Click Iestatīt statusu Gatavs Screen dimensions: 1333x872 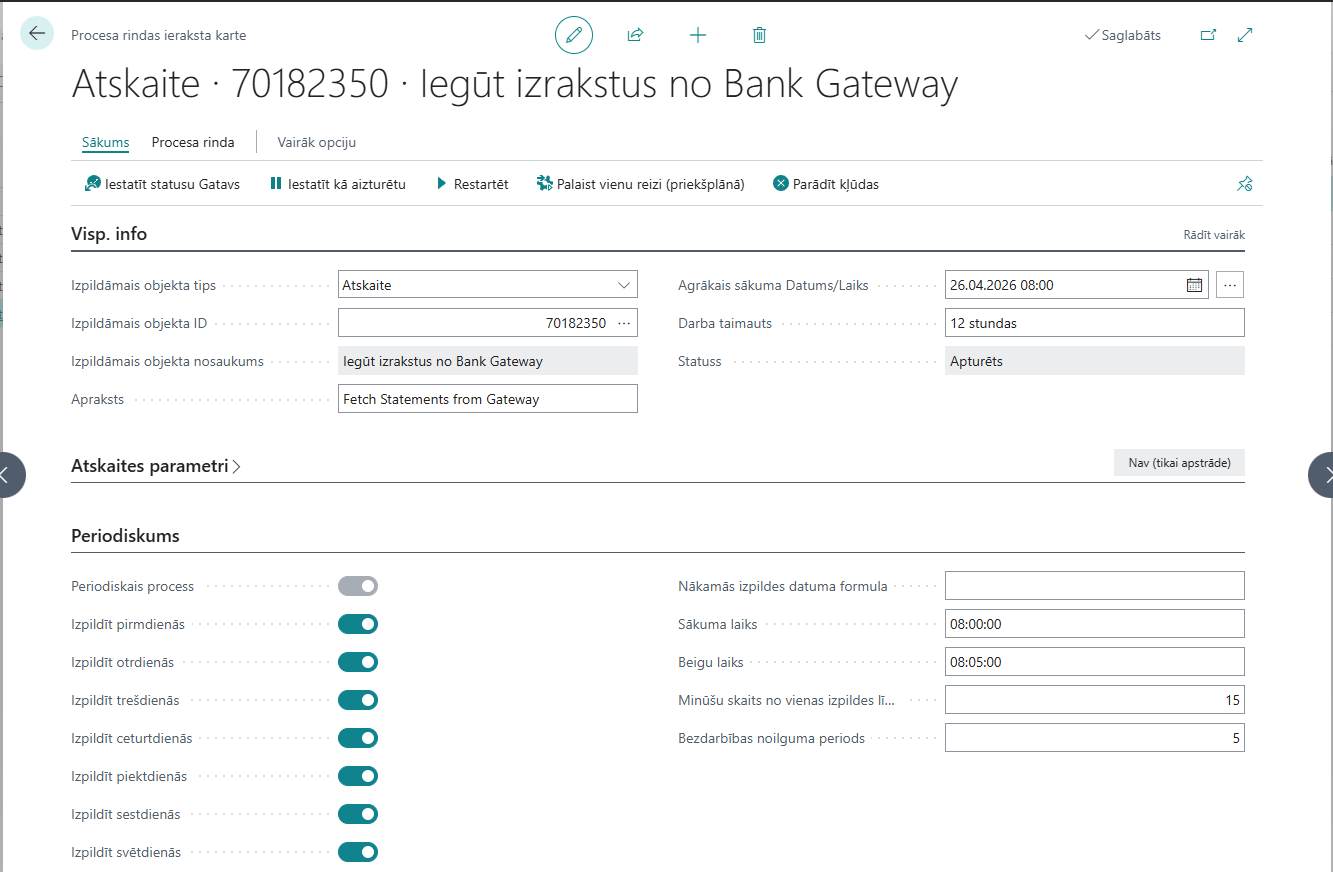click(x=162, y=184)
